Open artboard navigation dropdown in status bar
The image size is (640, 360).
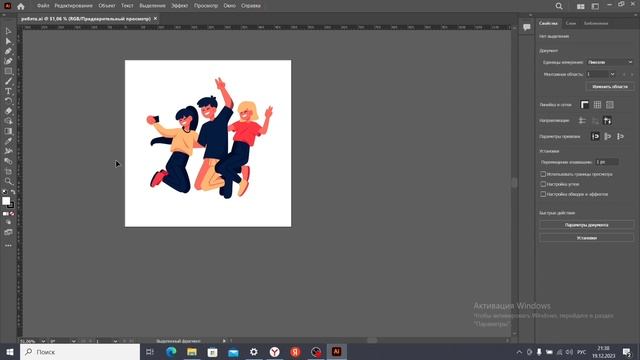115,341
